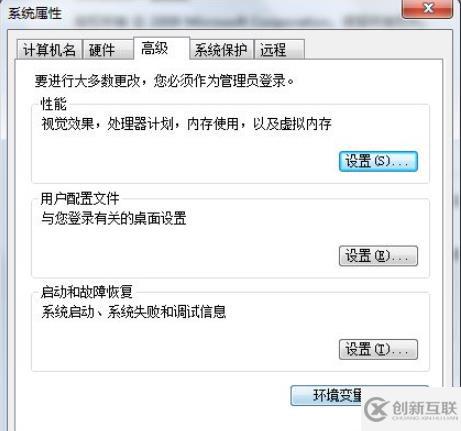Close the 系统属性 dialog with red X
Viewport: 461px width, 431px height.
pyautogui.click(x=428, y=8)
